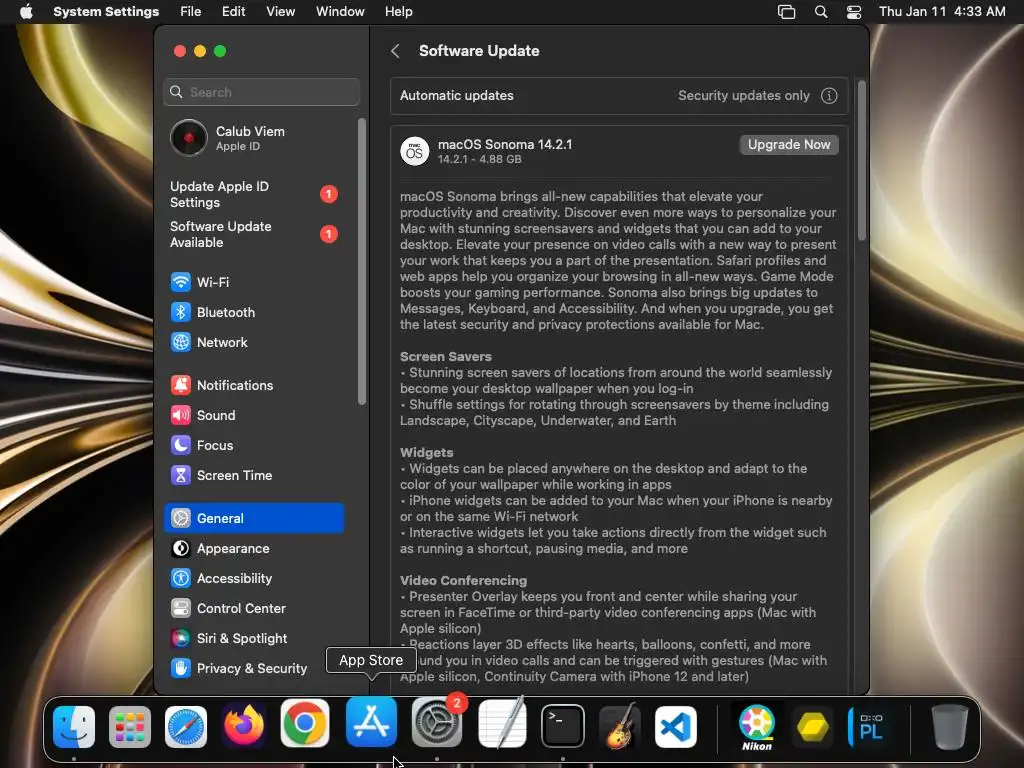Open the Edit menu

[x=233, y=12]
